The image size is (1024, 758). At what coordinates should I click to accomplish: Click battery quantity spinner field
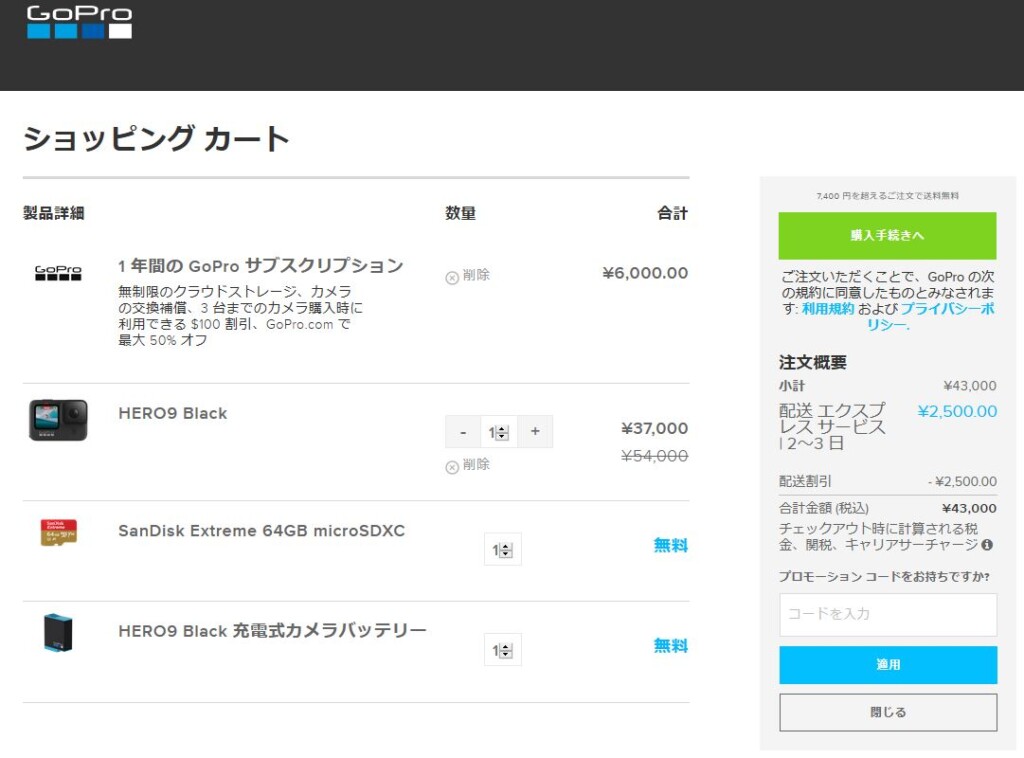(503, 650)
